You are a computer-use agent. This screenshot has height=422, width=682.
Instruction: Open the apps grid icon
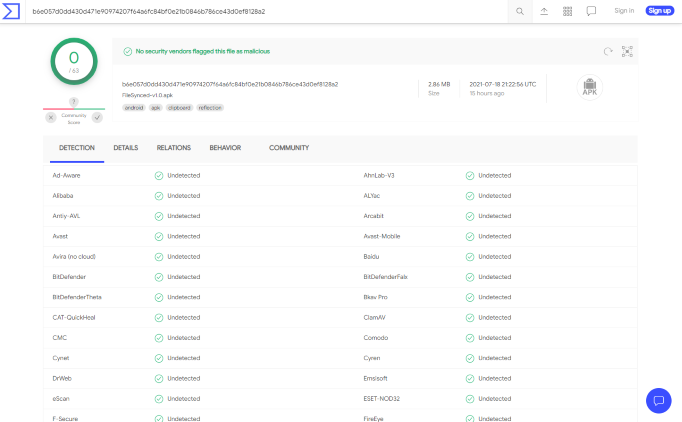point(567,11)
